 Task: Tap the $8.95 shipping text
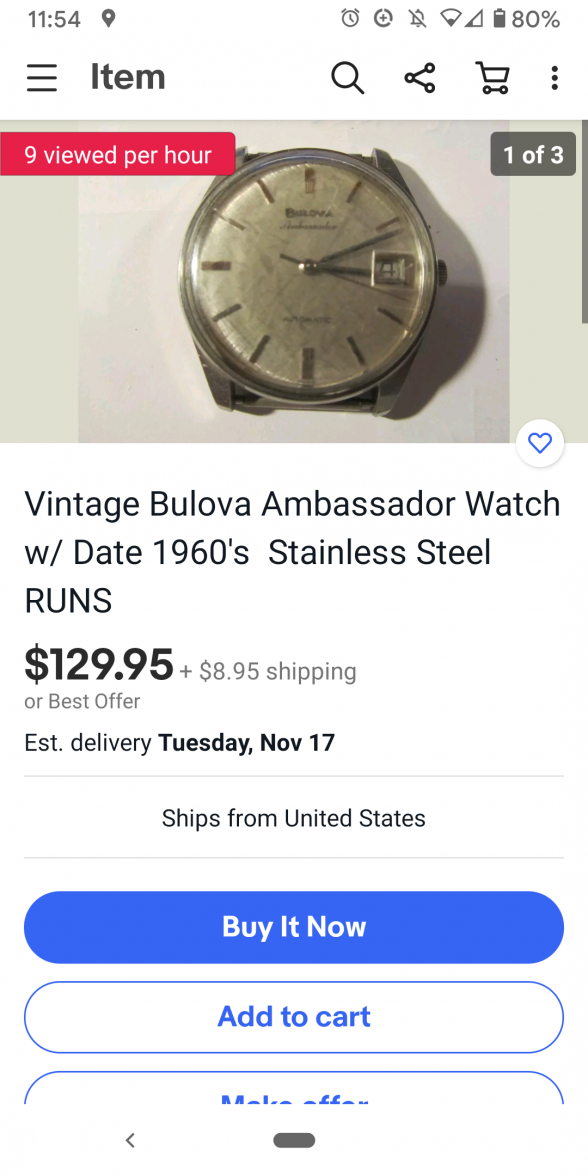pos(268,670)
